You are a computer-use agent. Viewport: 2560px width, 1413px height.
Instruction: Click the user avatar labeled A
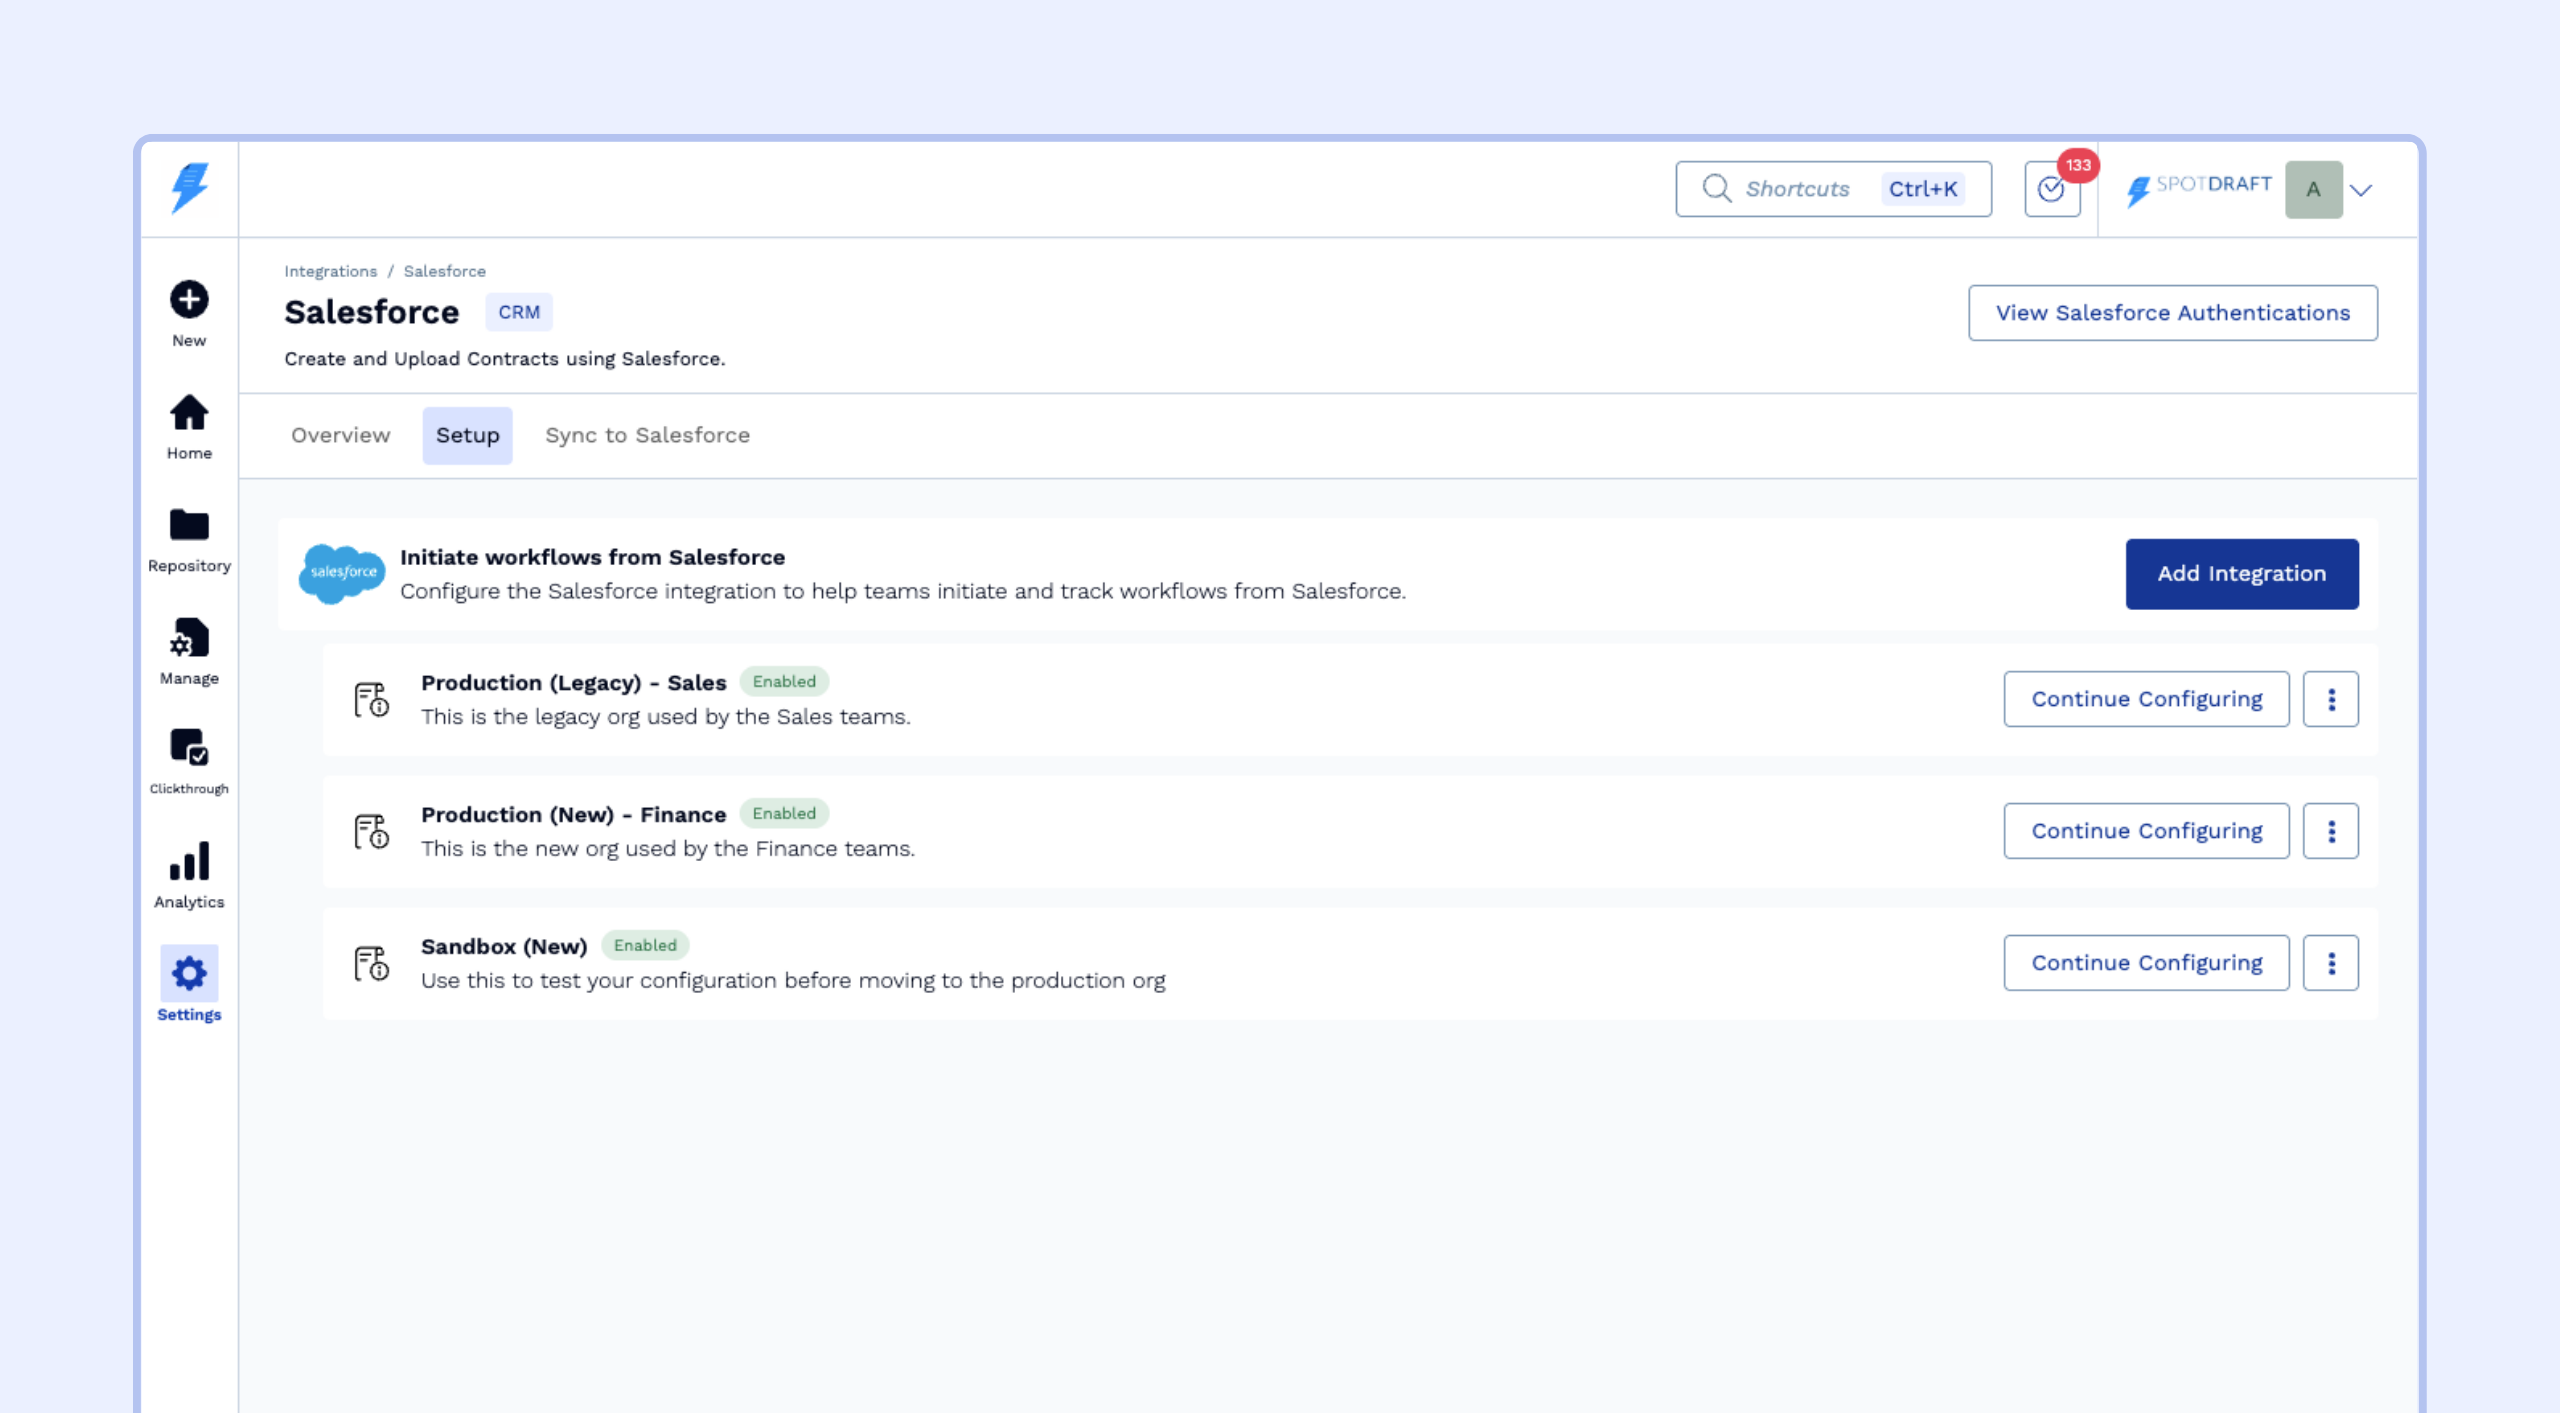[x=2313, y=189]
